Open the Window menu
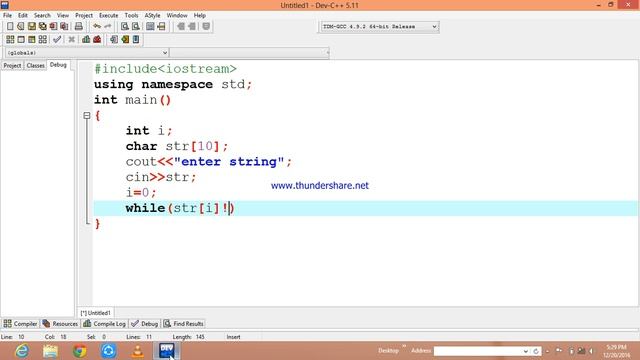Image resolution: width=640 pixels, height=360 pixels. (177, 16)
